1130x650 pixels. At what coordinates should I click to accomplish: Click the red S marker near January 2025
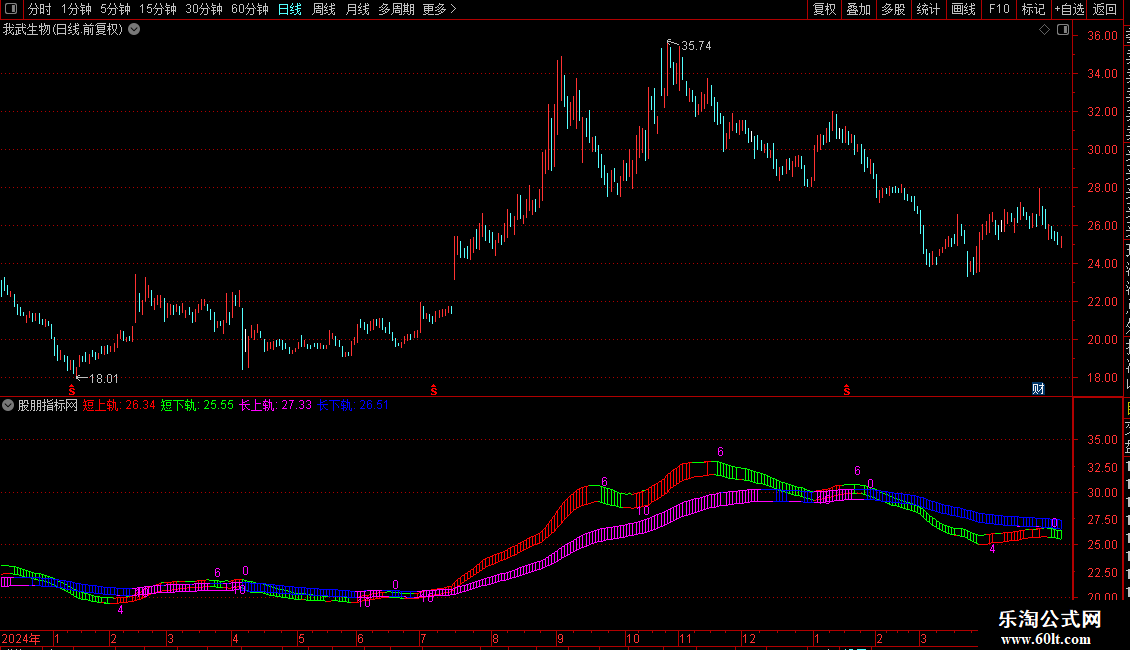(x=847, y=390)
